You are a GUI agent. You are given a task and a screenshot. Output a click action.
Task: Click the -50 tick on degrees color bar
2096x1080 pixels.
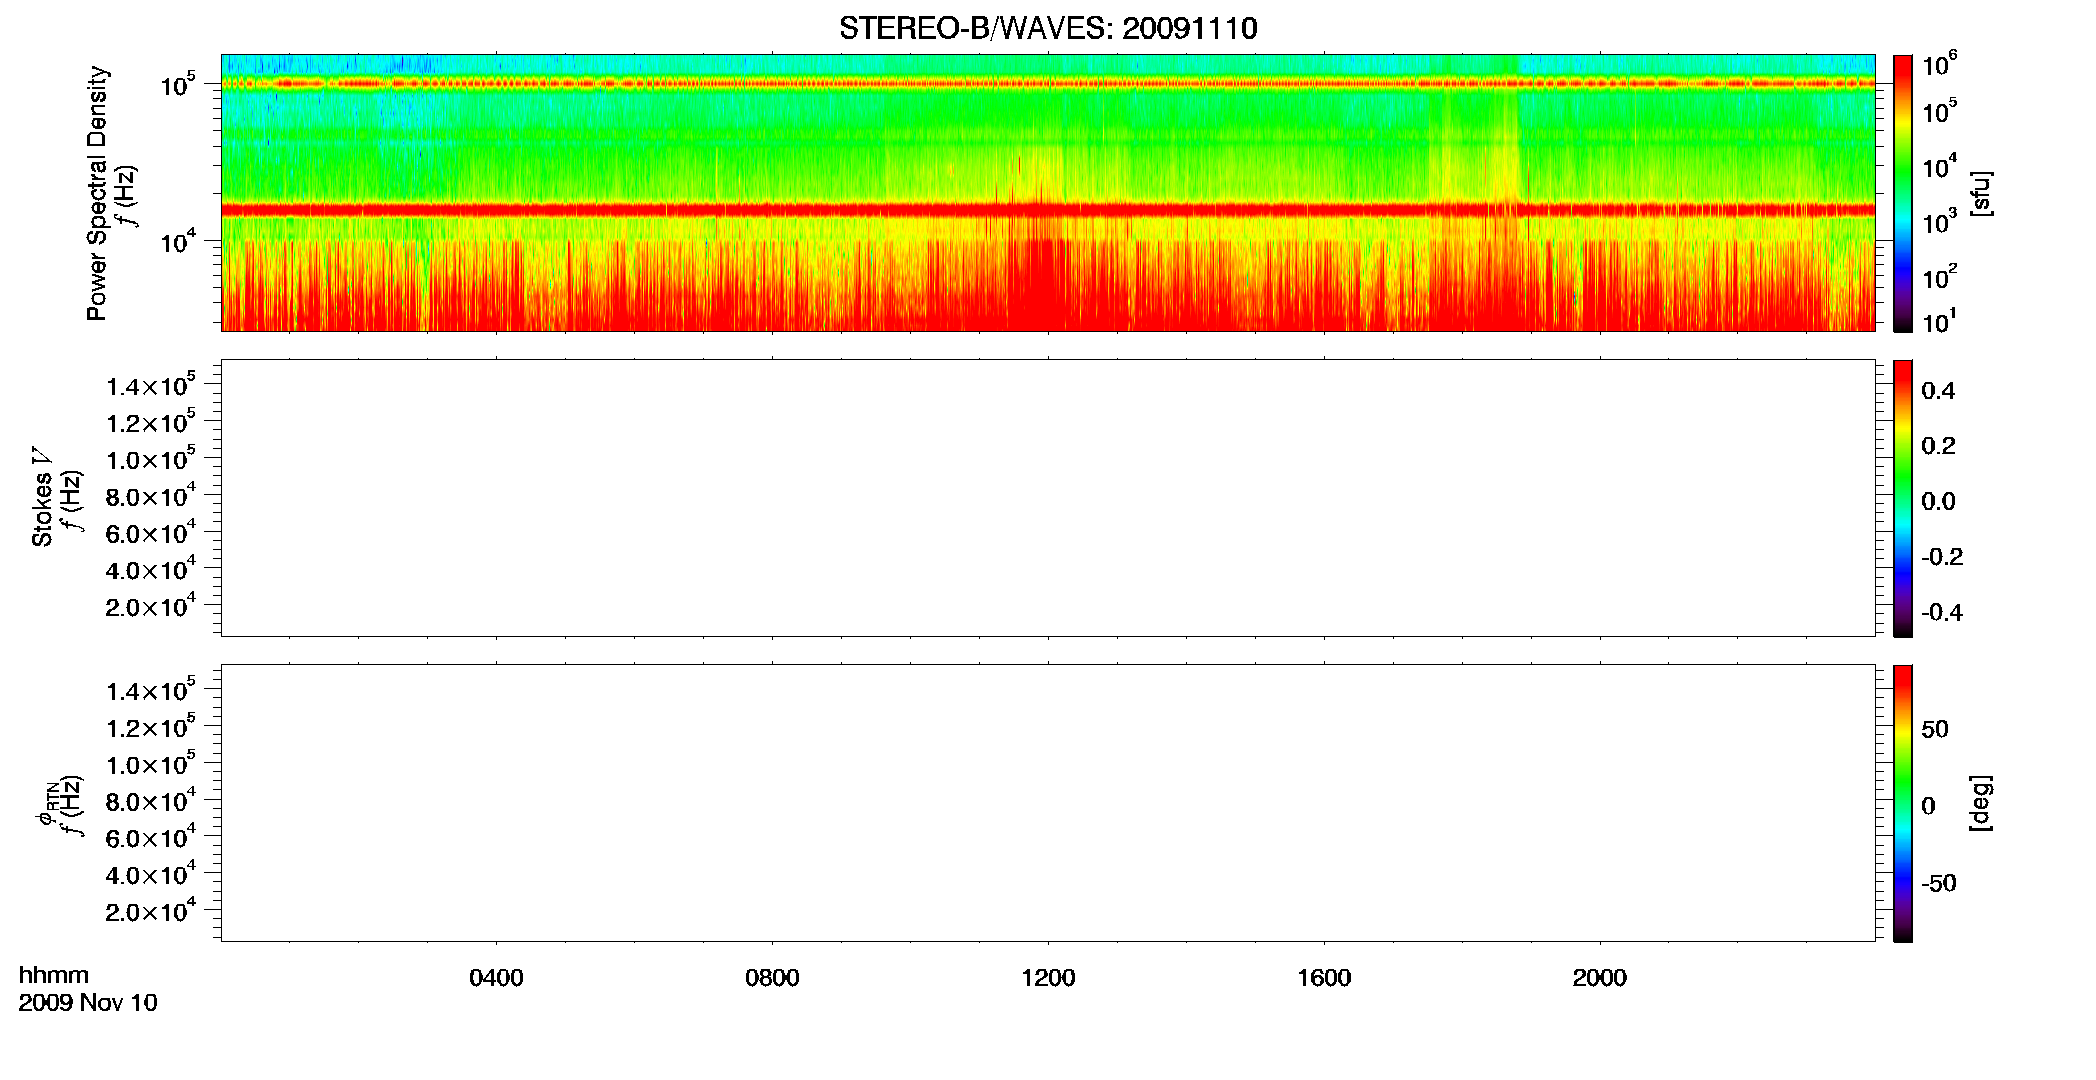point(1939,884)
